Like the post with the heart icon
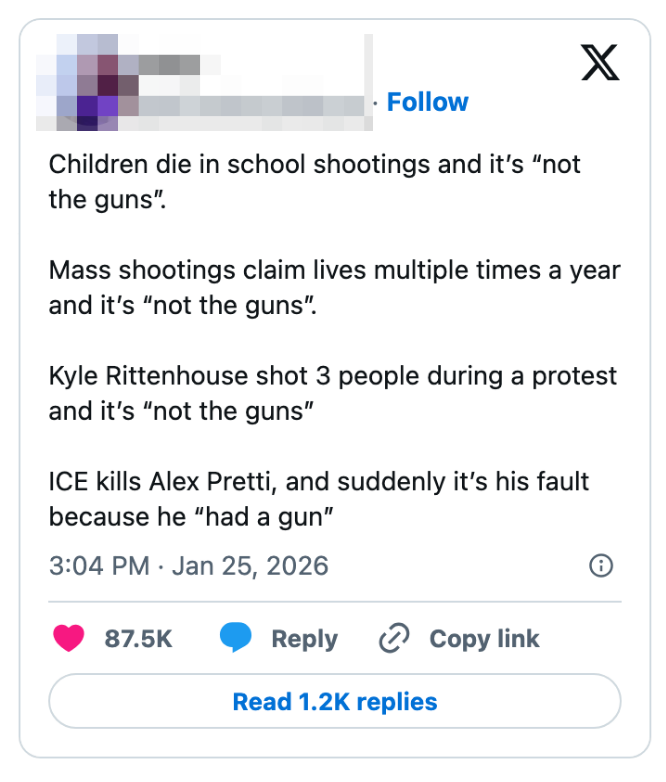This screenshot has height=782, width=666. tap(69, 639)
